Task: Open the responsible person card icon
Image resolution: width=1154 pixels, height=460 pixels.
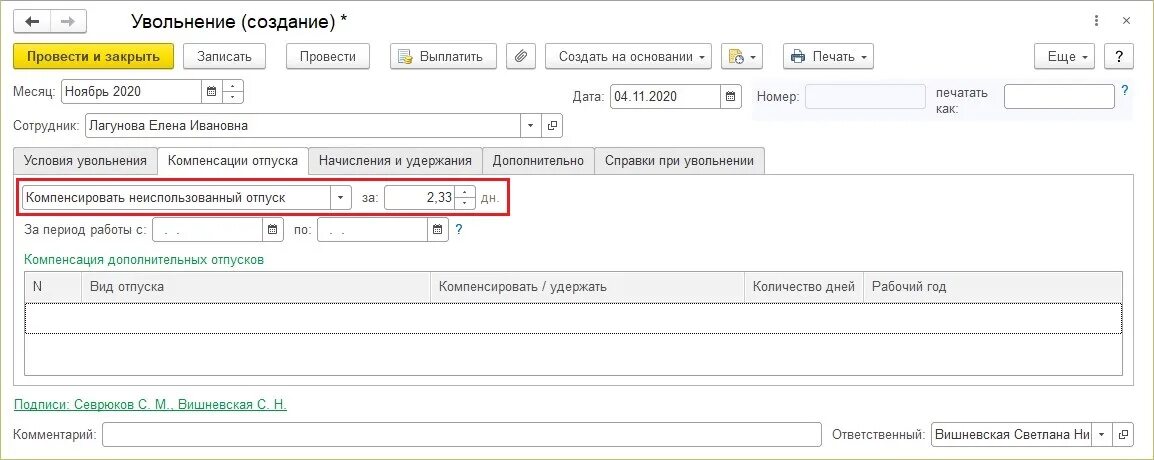Action: (1123, 434)
